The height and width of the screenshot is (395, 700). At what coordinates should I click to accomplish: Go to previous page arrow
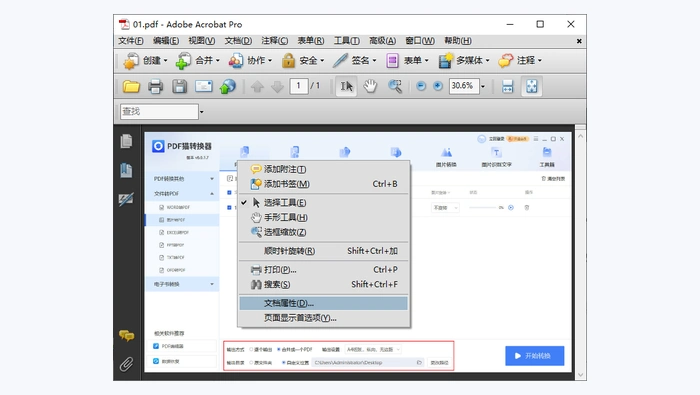click(x=257, y=86)
